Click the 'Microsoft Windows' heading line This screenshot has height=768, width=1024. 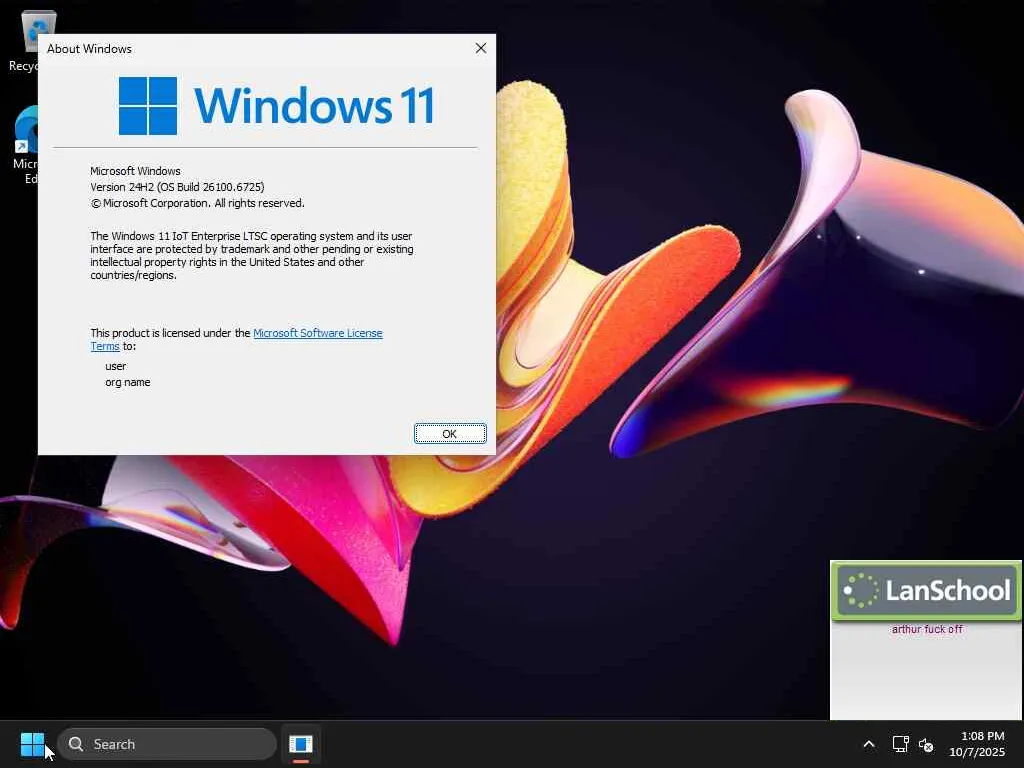tap(135, 171)
